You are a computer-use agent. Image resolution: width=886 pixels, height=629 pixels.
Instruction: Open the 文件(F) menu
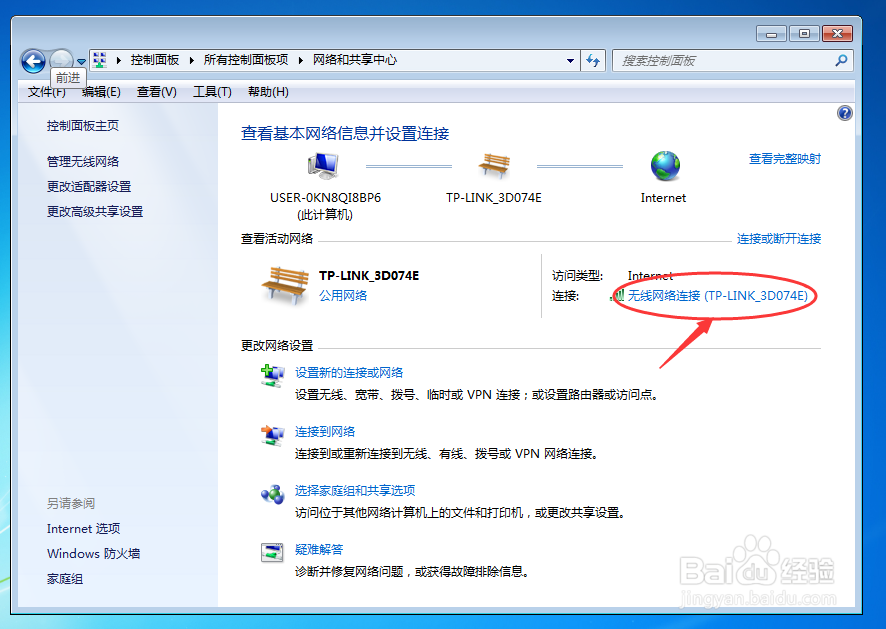click(x=47, y=92)
